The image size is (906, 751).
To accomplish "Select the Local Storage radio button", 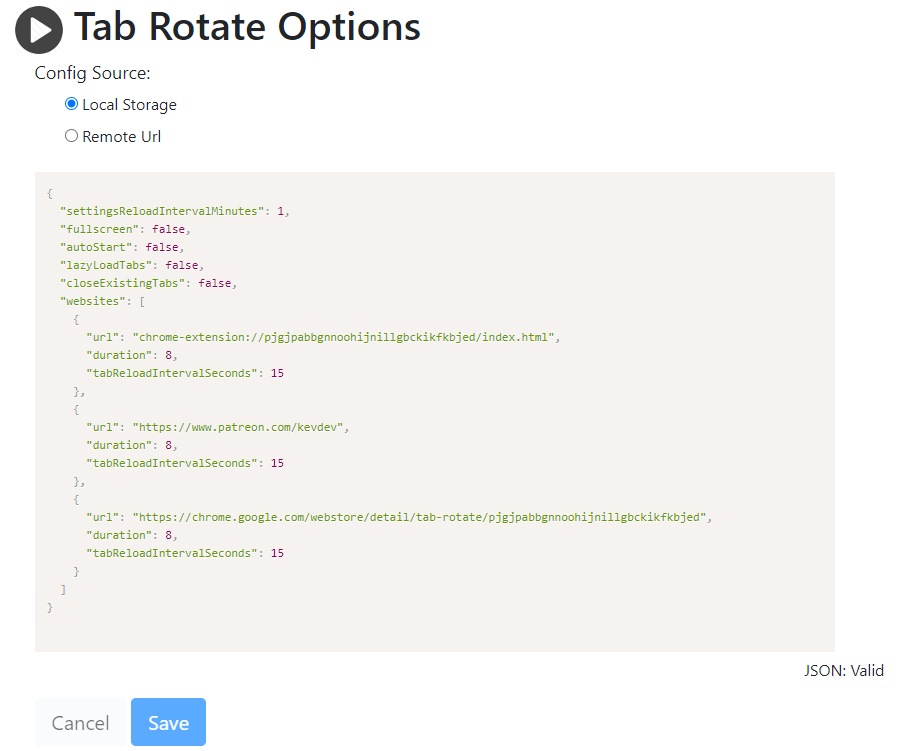I will coord(71,104).
